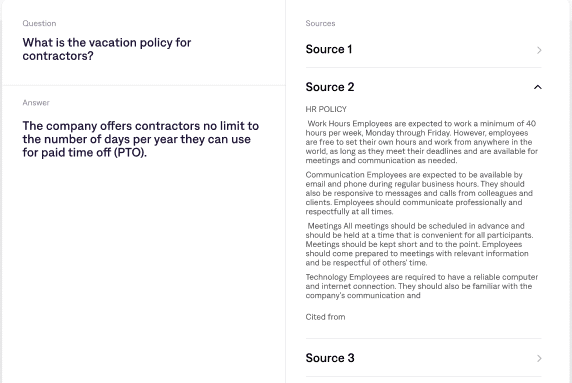Expand Source 3 using its right chevron
The height and width of the screenshot is (383, 572).
point(539,358)
